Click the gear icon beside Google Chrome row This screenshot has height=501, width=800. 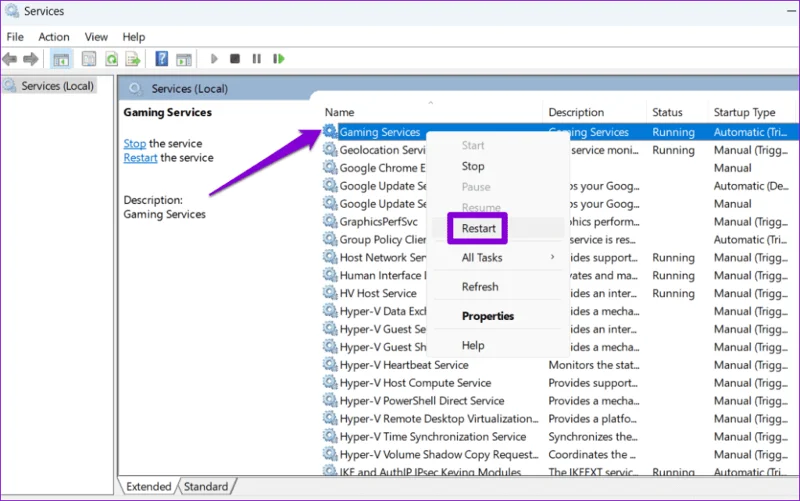pyautogui.click(x=330, y=167)
